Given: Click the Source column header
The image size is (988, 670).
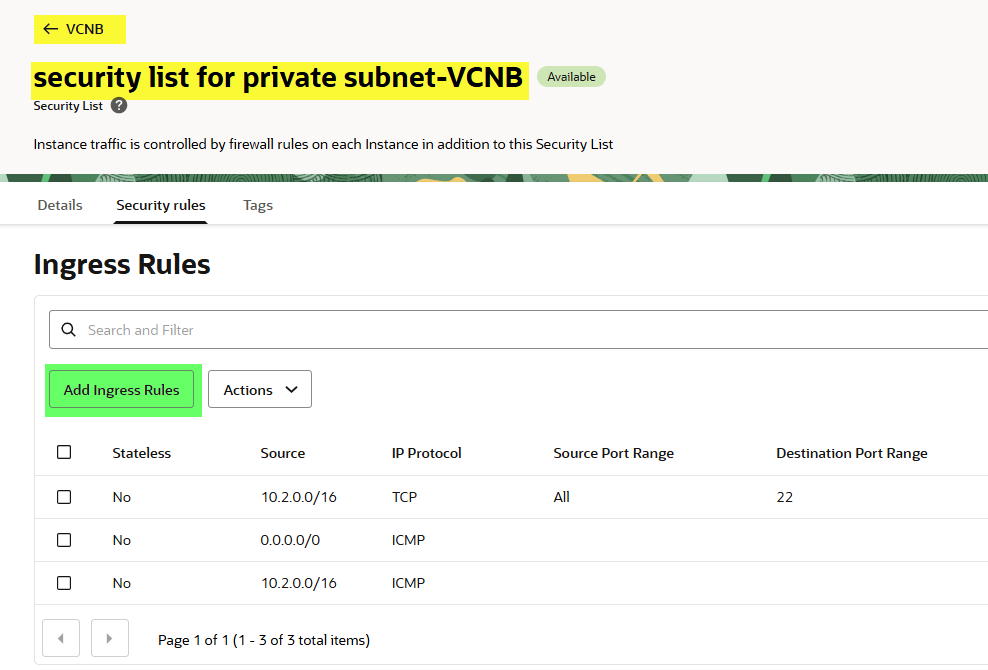Looking at the screenshot, I should (283, 453).
